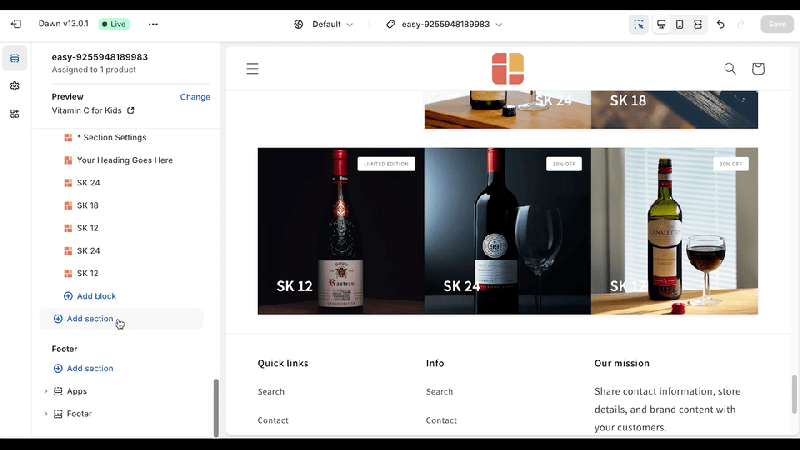Open the three-dot more actions menu
The height and width of the screenshot is (450, 800).
coord(153,24)
